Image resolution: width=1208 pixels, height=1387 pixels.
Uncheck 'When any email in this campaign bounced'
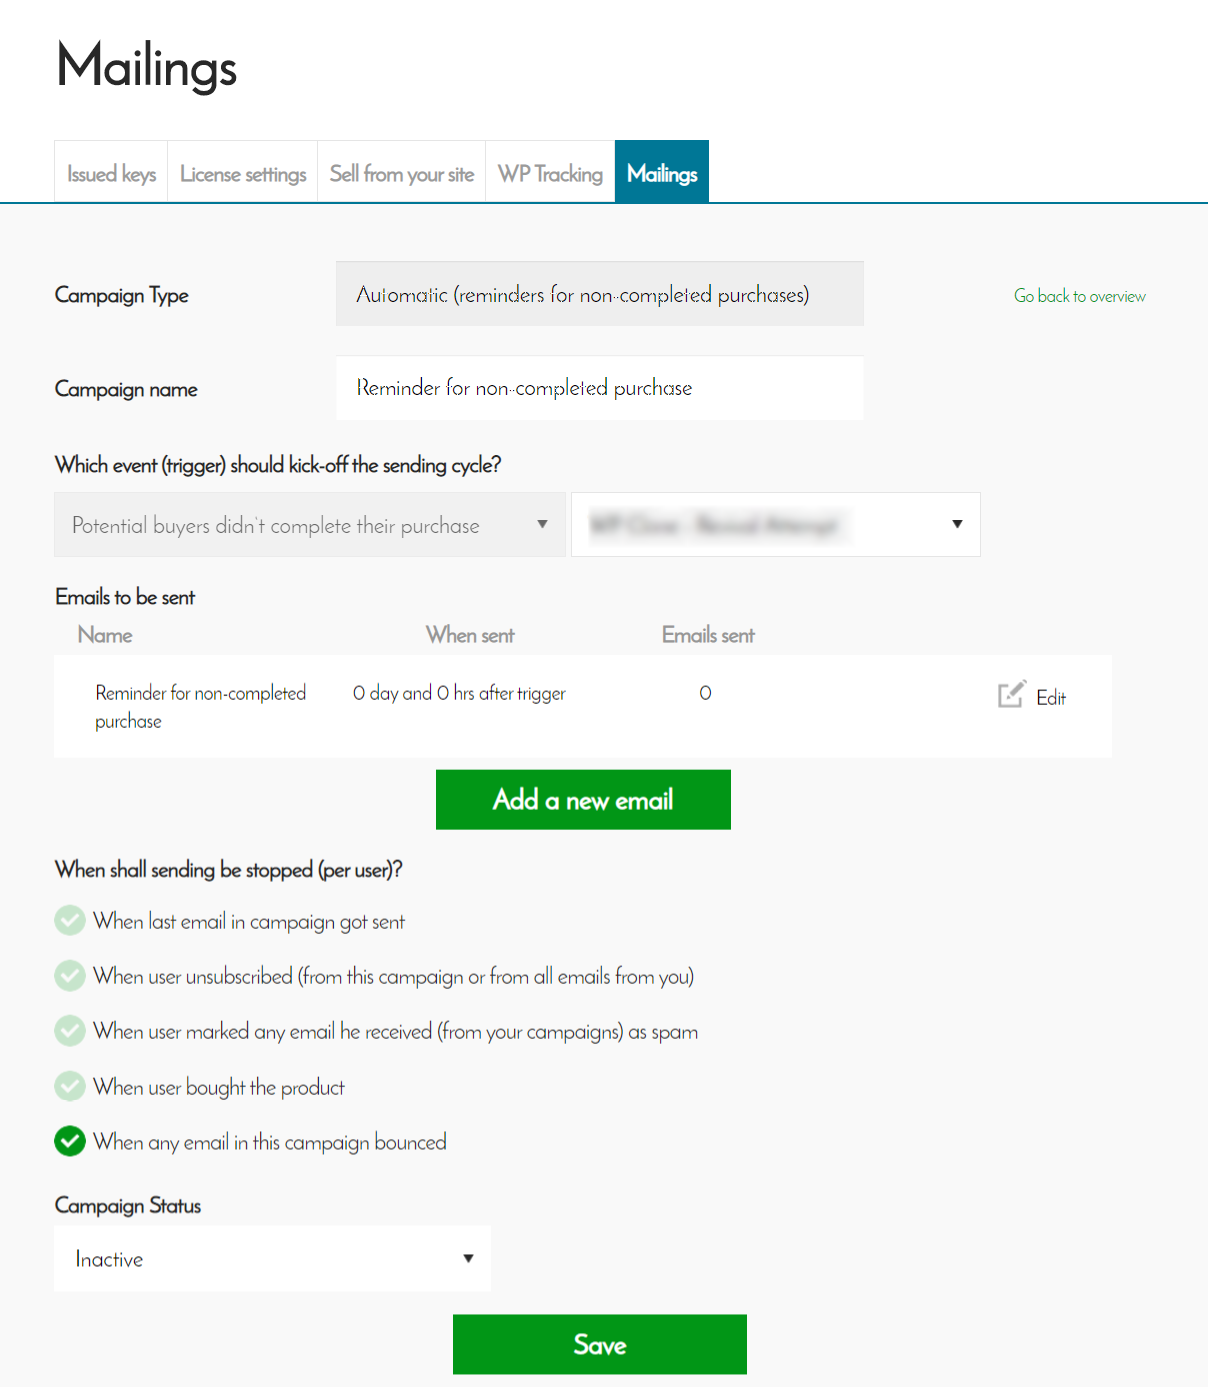(x=70, y=1141)
